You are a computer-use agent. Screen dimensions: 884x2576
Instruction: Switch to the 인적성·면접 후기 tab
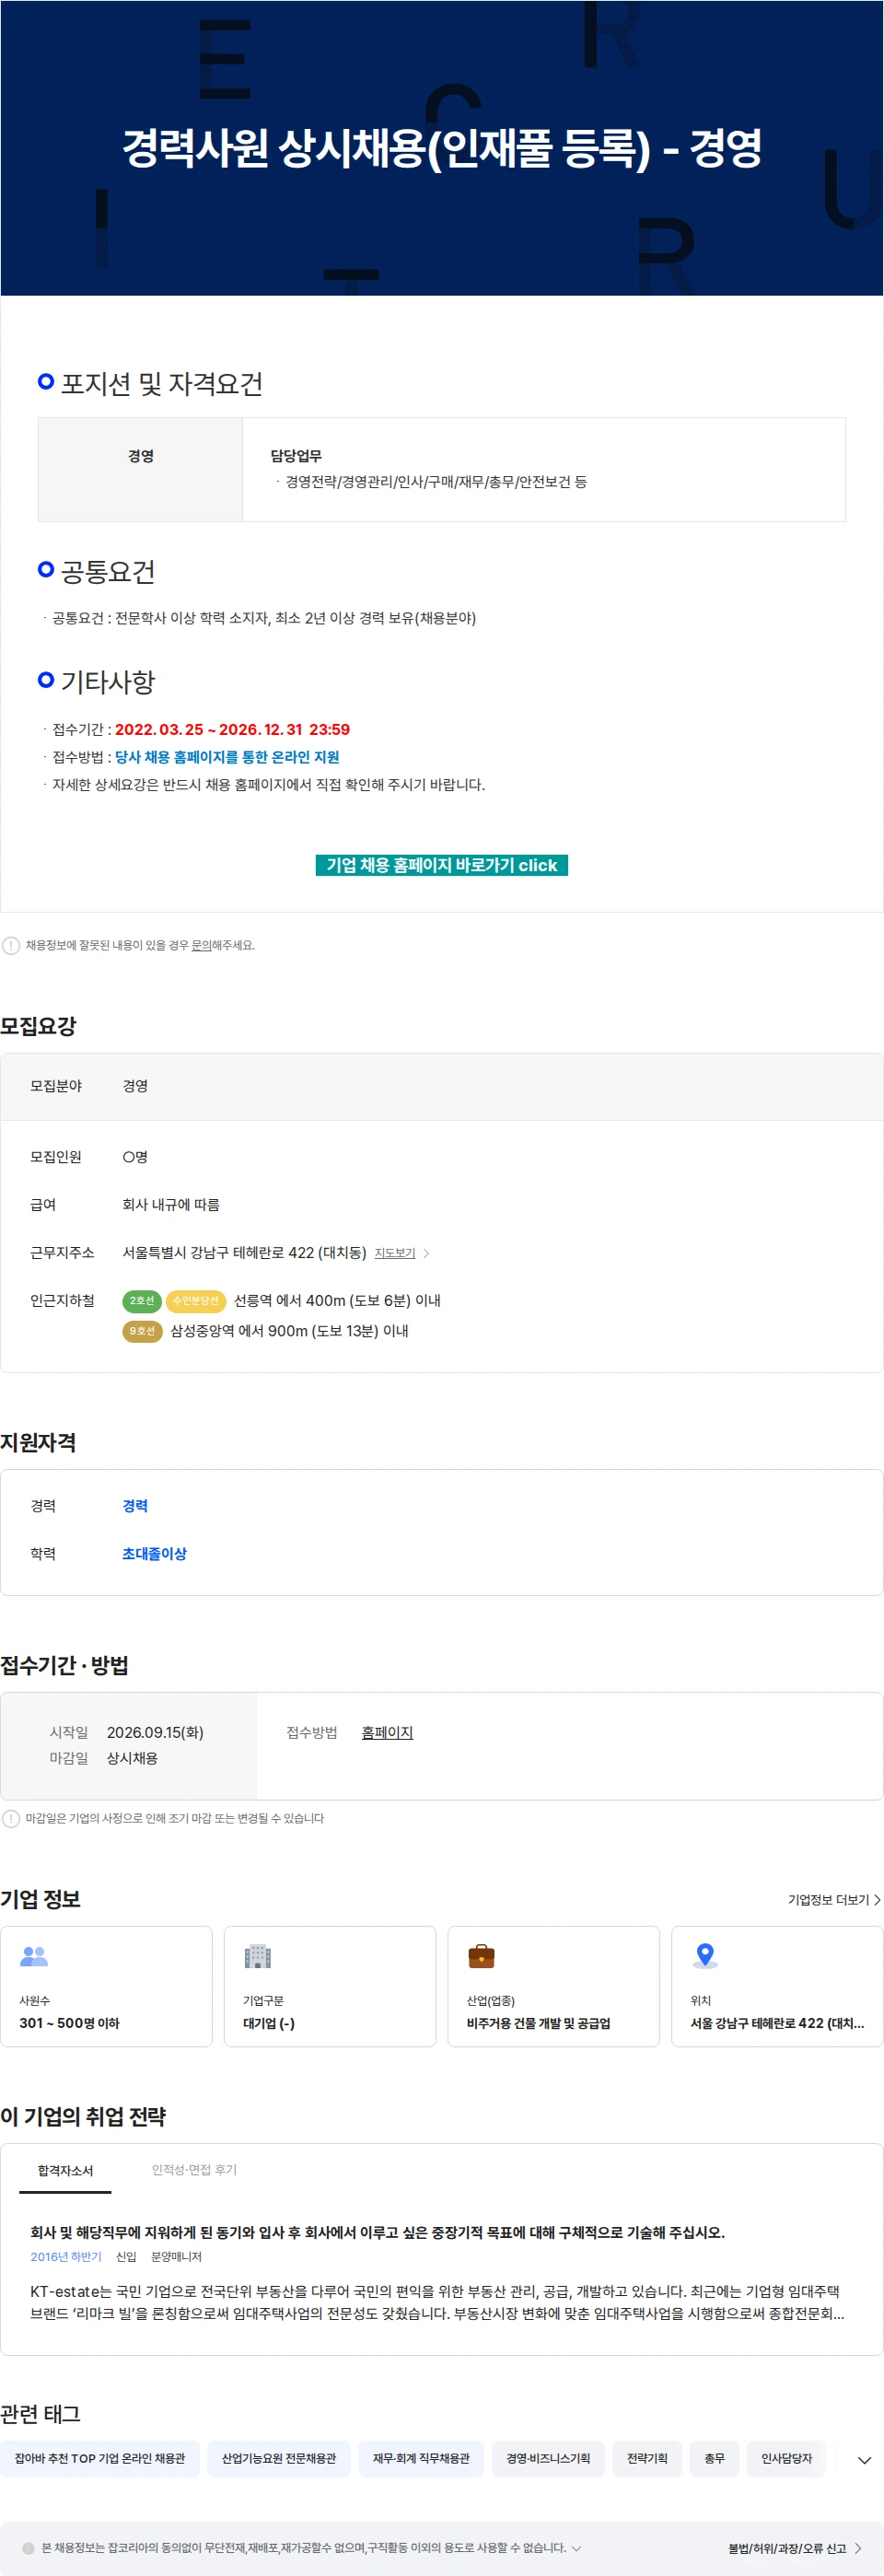click(194, 2169)
